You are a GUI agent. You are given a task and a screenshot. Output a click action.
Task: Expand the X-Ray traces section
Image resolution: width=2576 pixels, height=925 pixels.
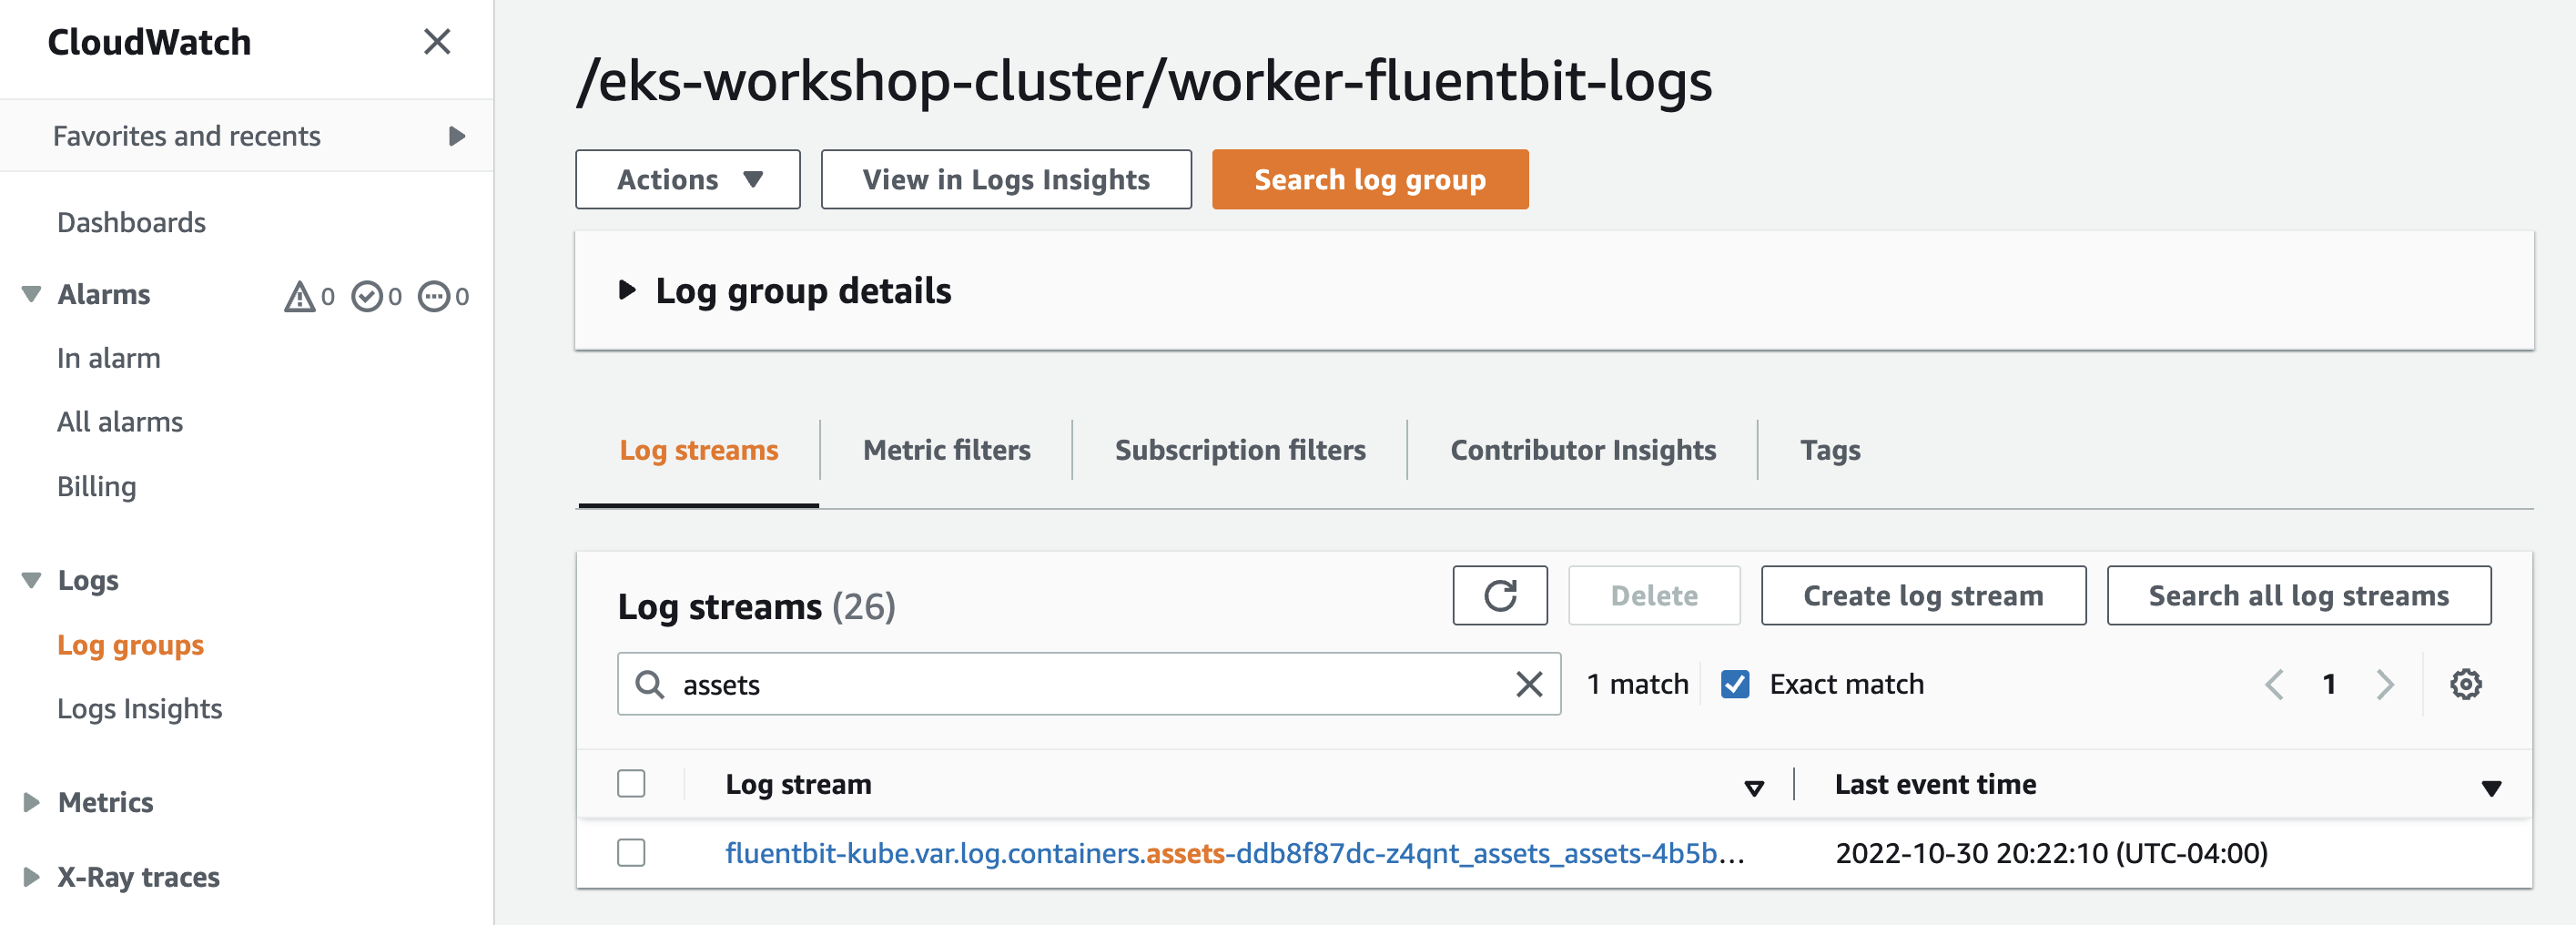coord(32,877)
